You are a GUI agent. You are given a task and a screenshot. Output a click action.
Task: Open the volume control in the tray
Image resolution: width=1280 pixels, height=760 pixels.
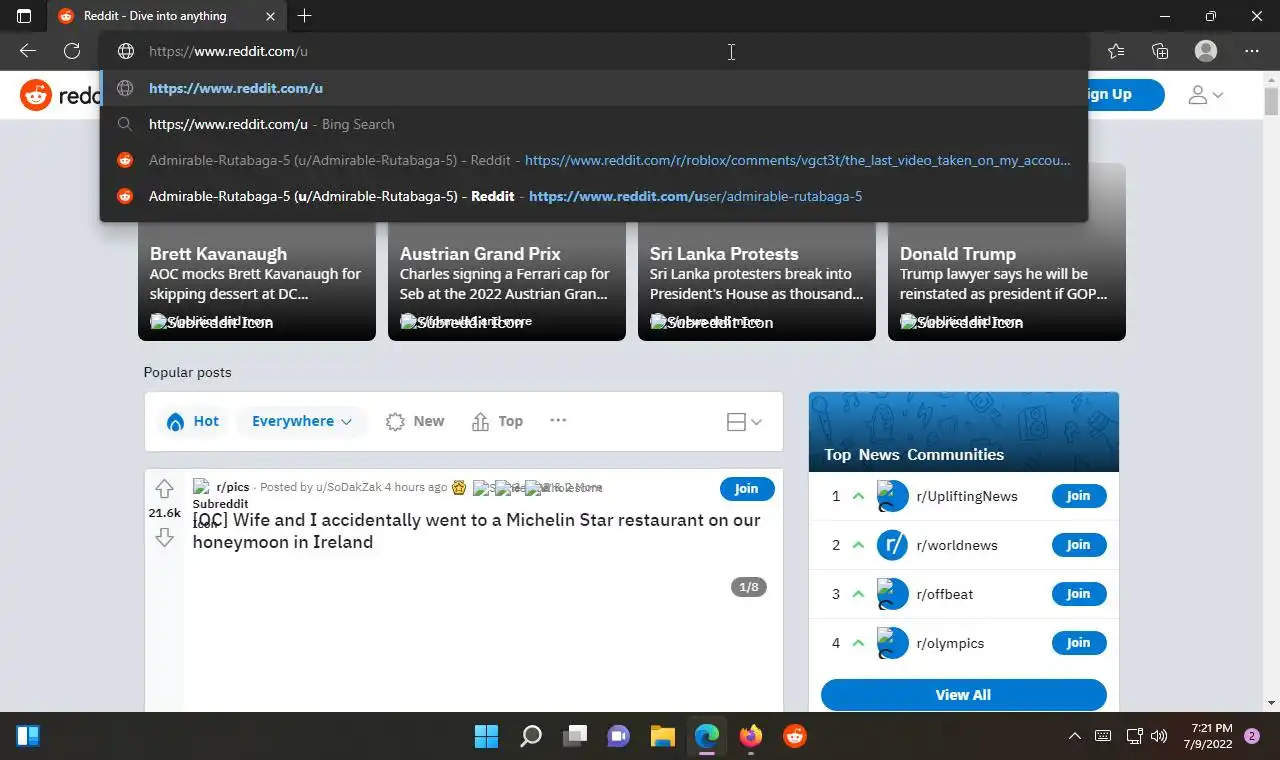[x=1159, y=737]
